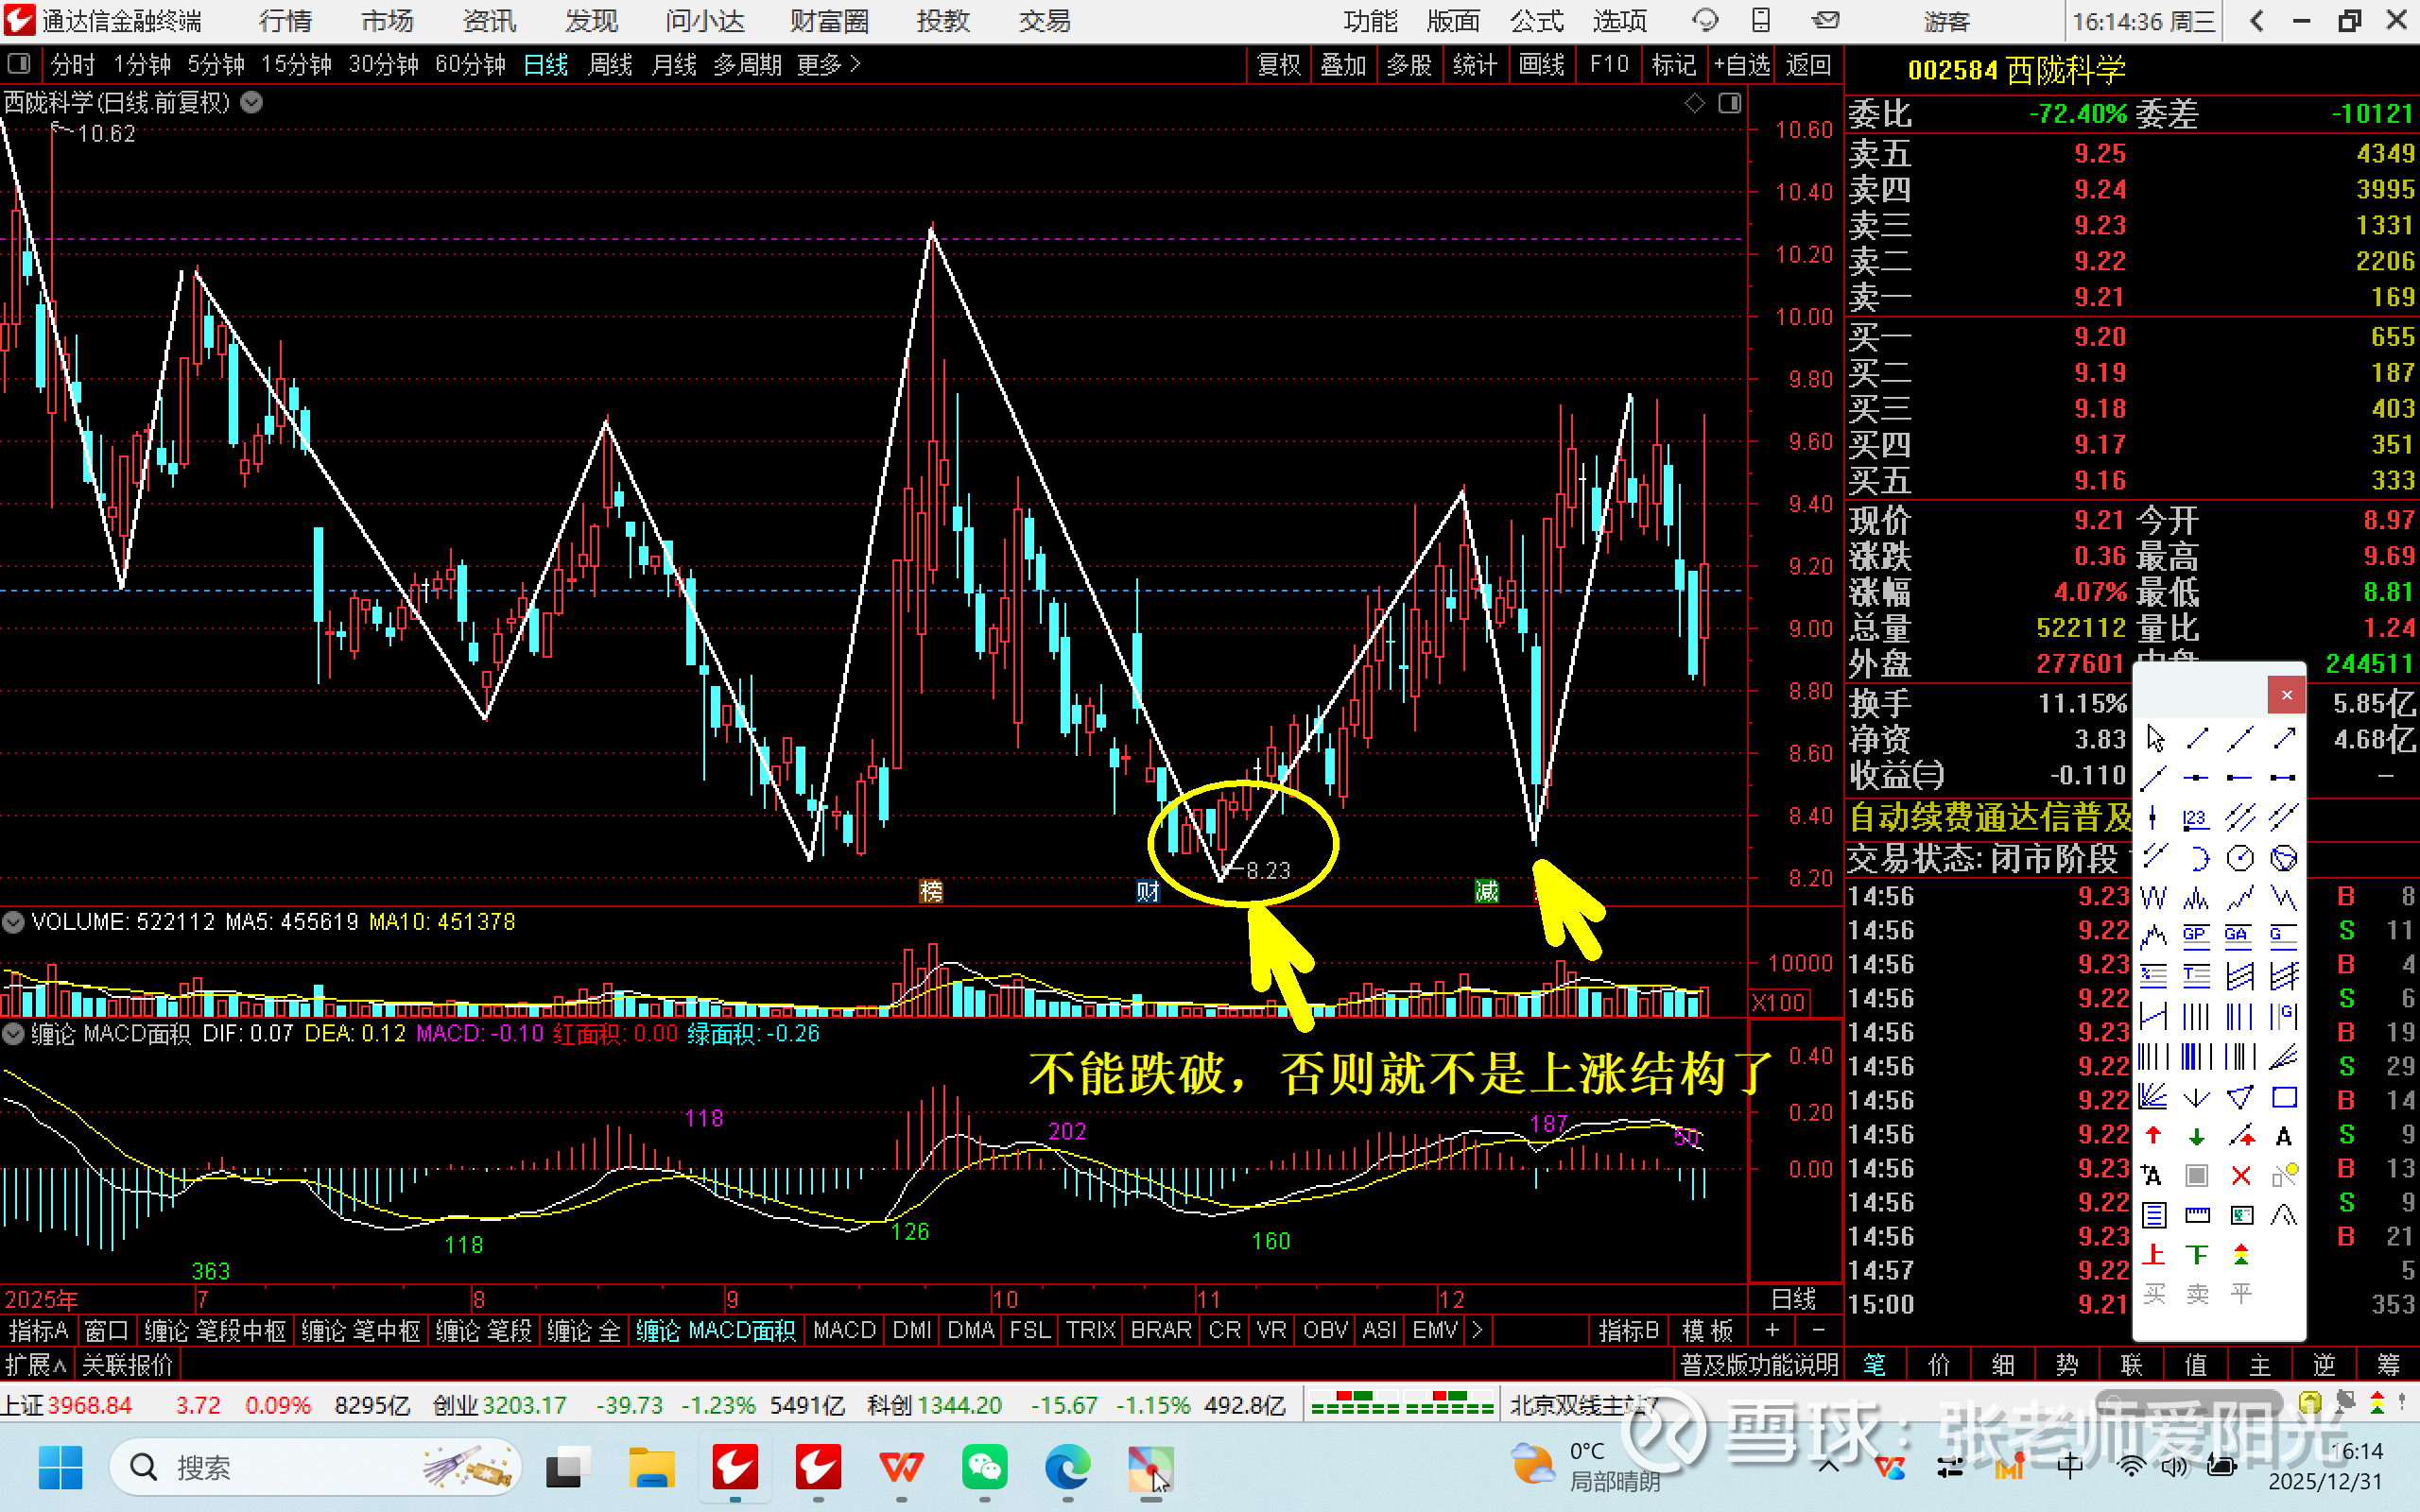
Task: Pick the circle drawing tool
Action: point(2240,858)
